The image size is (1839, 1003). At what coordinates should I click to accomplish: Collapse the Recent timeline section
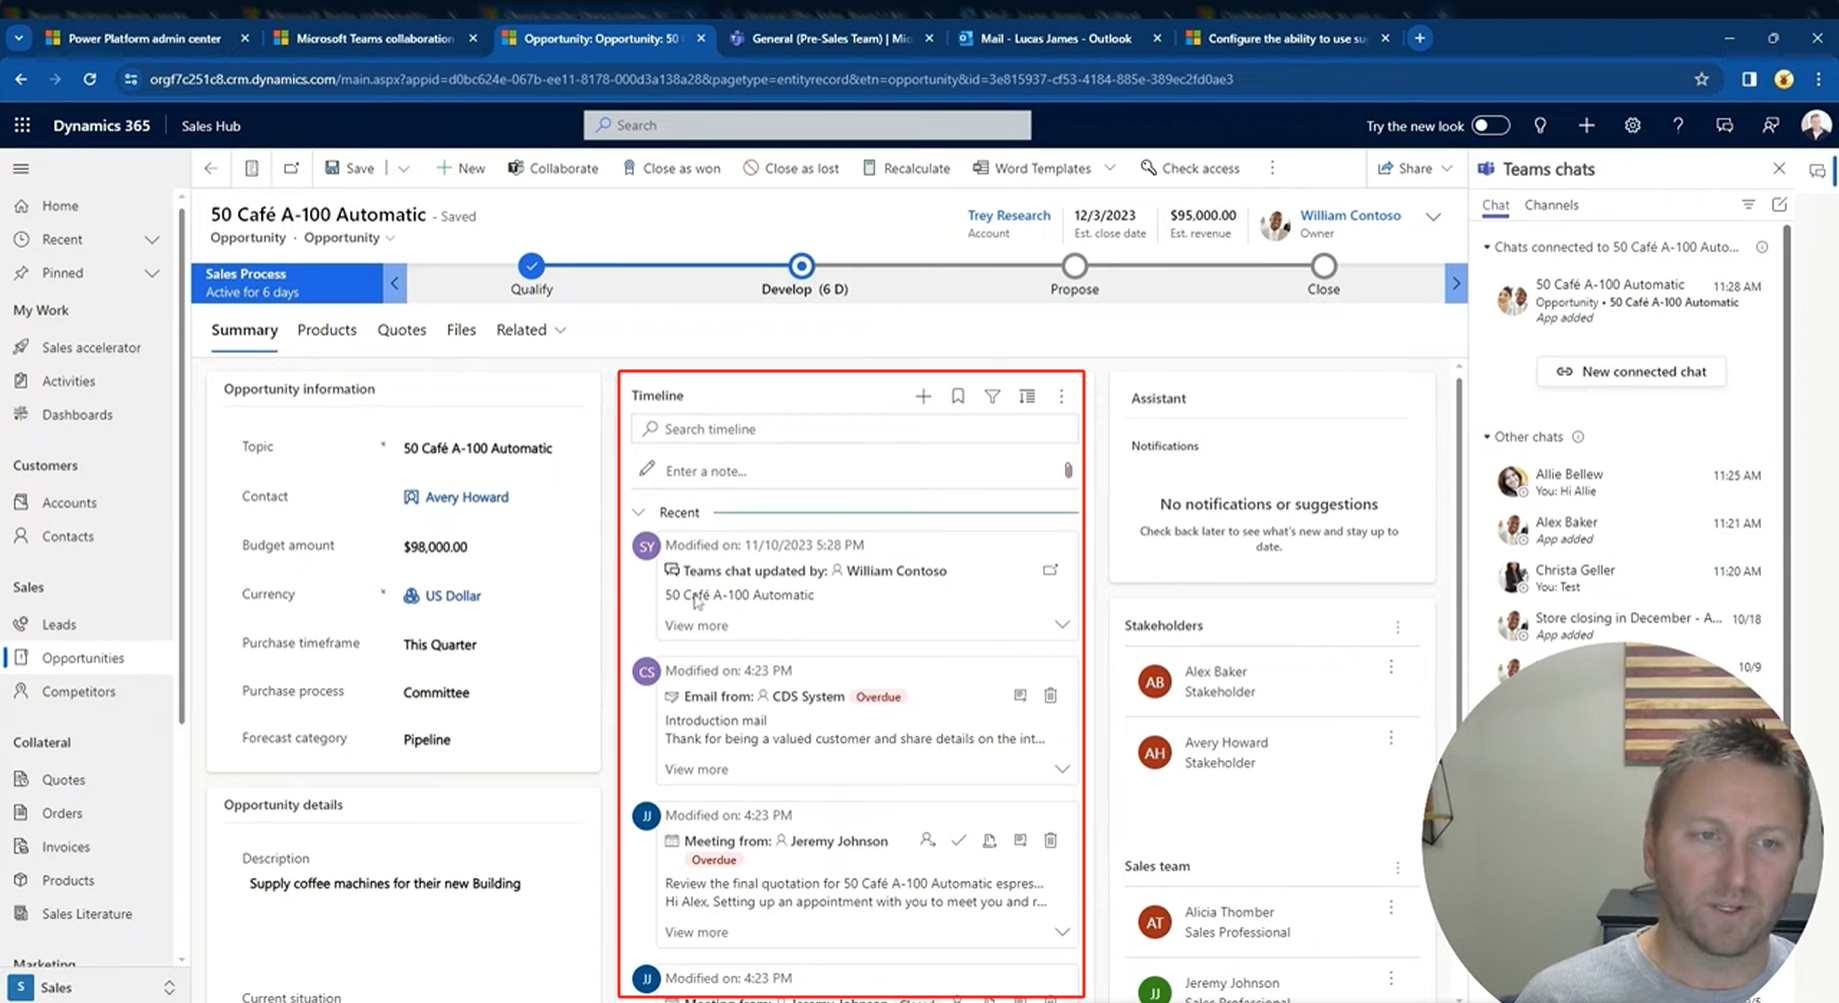pos(639,512)
